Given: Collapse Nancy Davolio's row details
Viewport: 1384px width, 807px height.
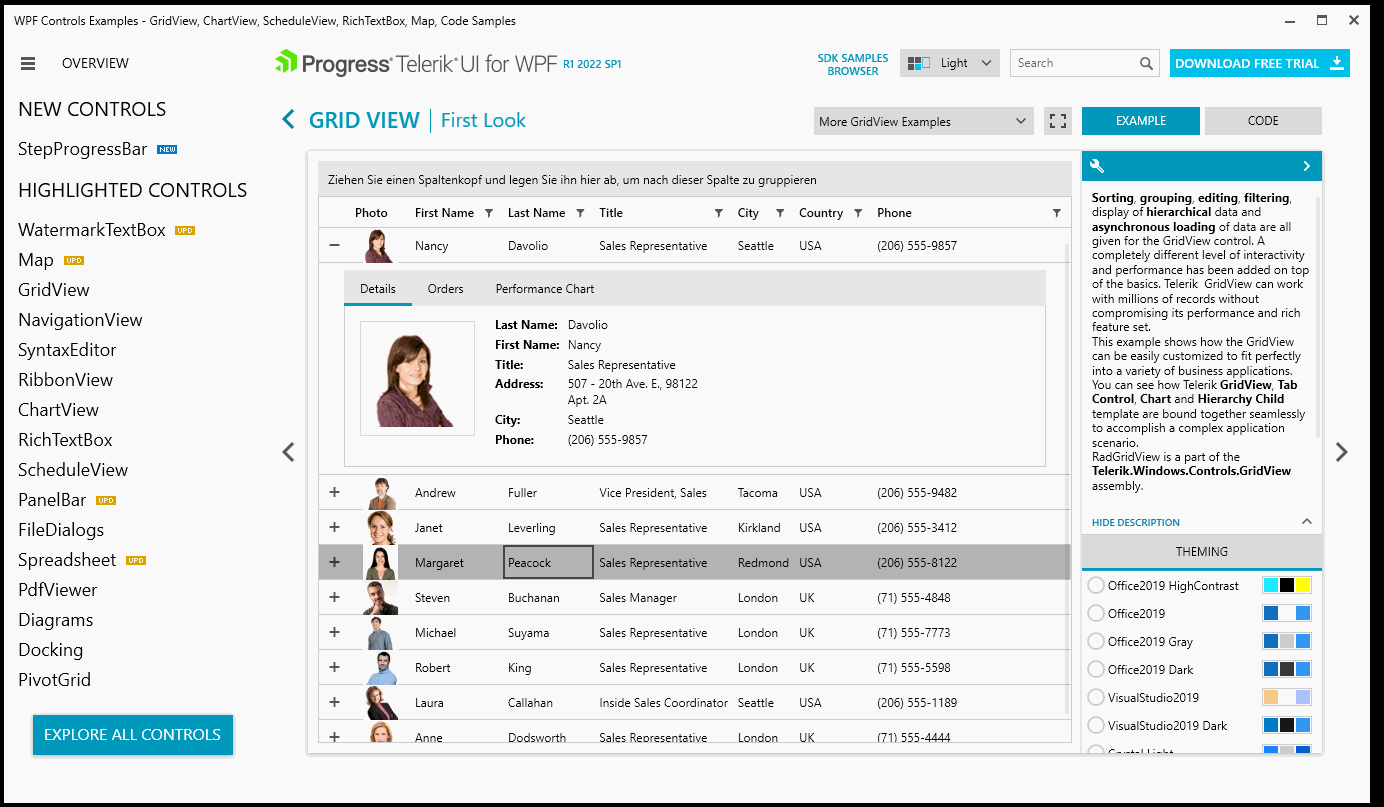Looking at the screenshot, I should click(334, 245).
